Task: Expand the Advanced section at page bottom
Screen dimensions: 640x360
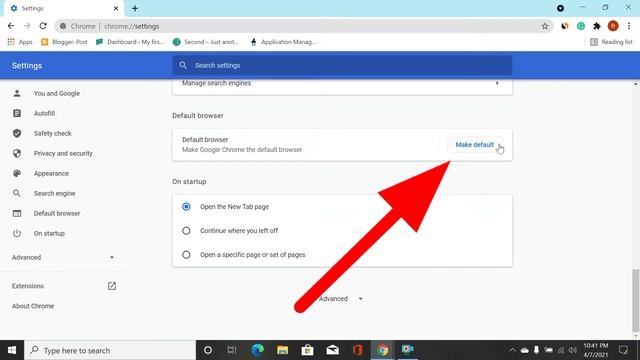Action: point(341,299)
